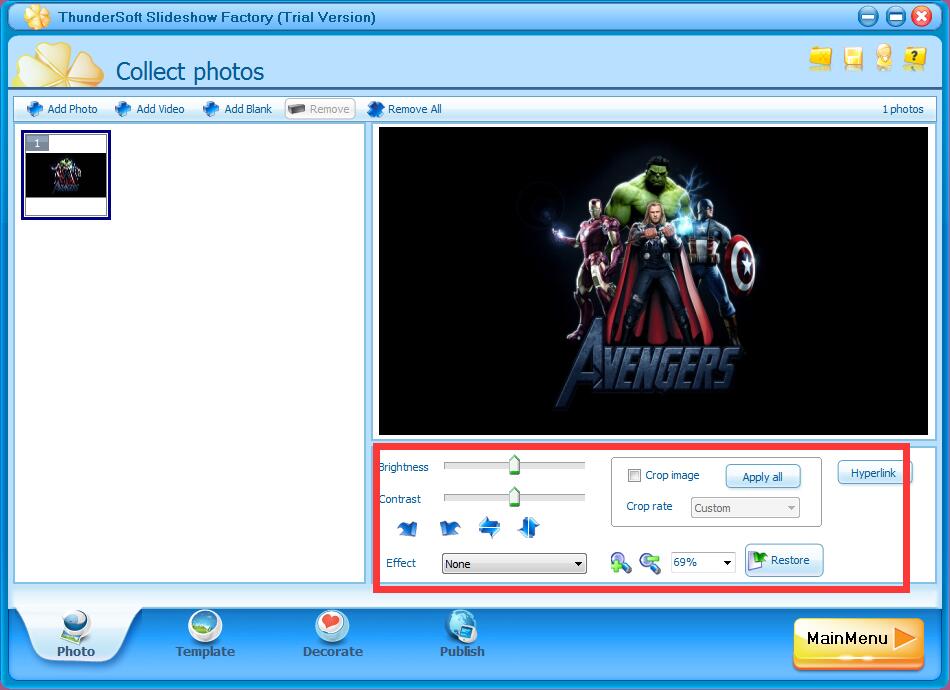Open the Effect dropdown showing None
Image resolution: width=950 pixels, height=690 pixels.
coord(513,563)
